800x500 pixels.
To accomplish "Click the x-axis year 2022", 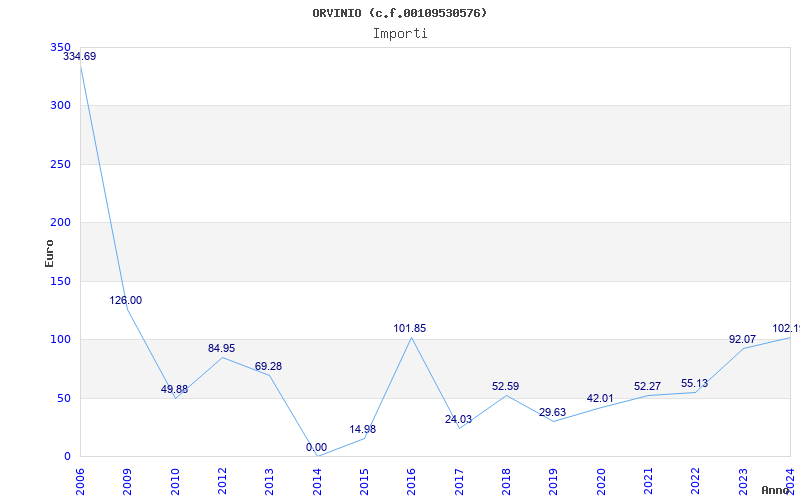I will [695, 482].
